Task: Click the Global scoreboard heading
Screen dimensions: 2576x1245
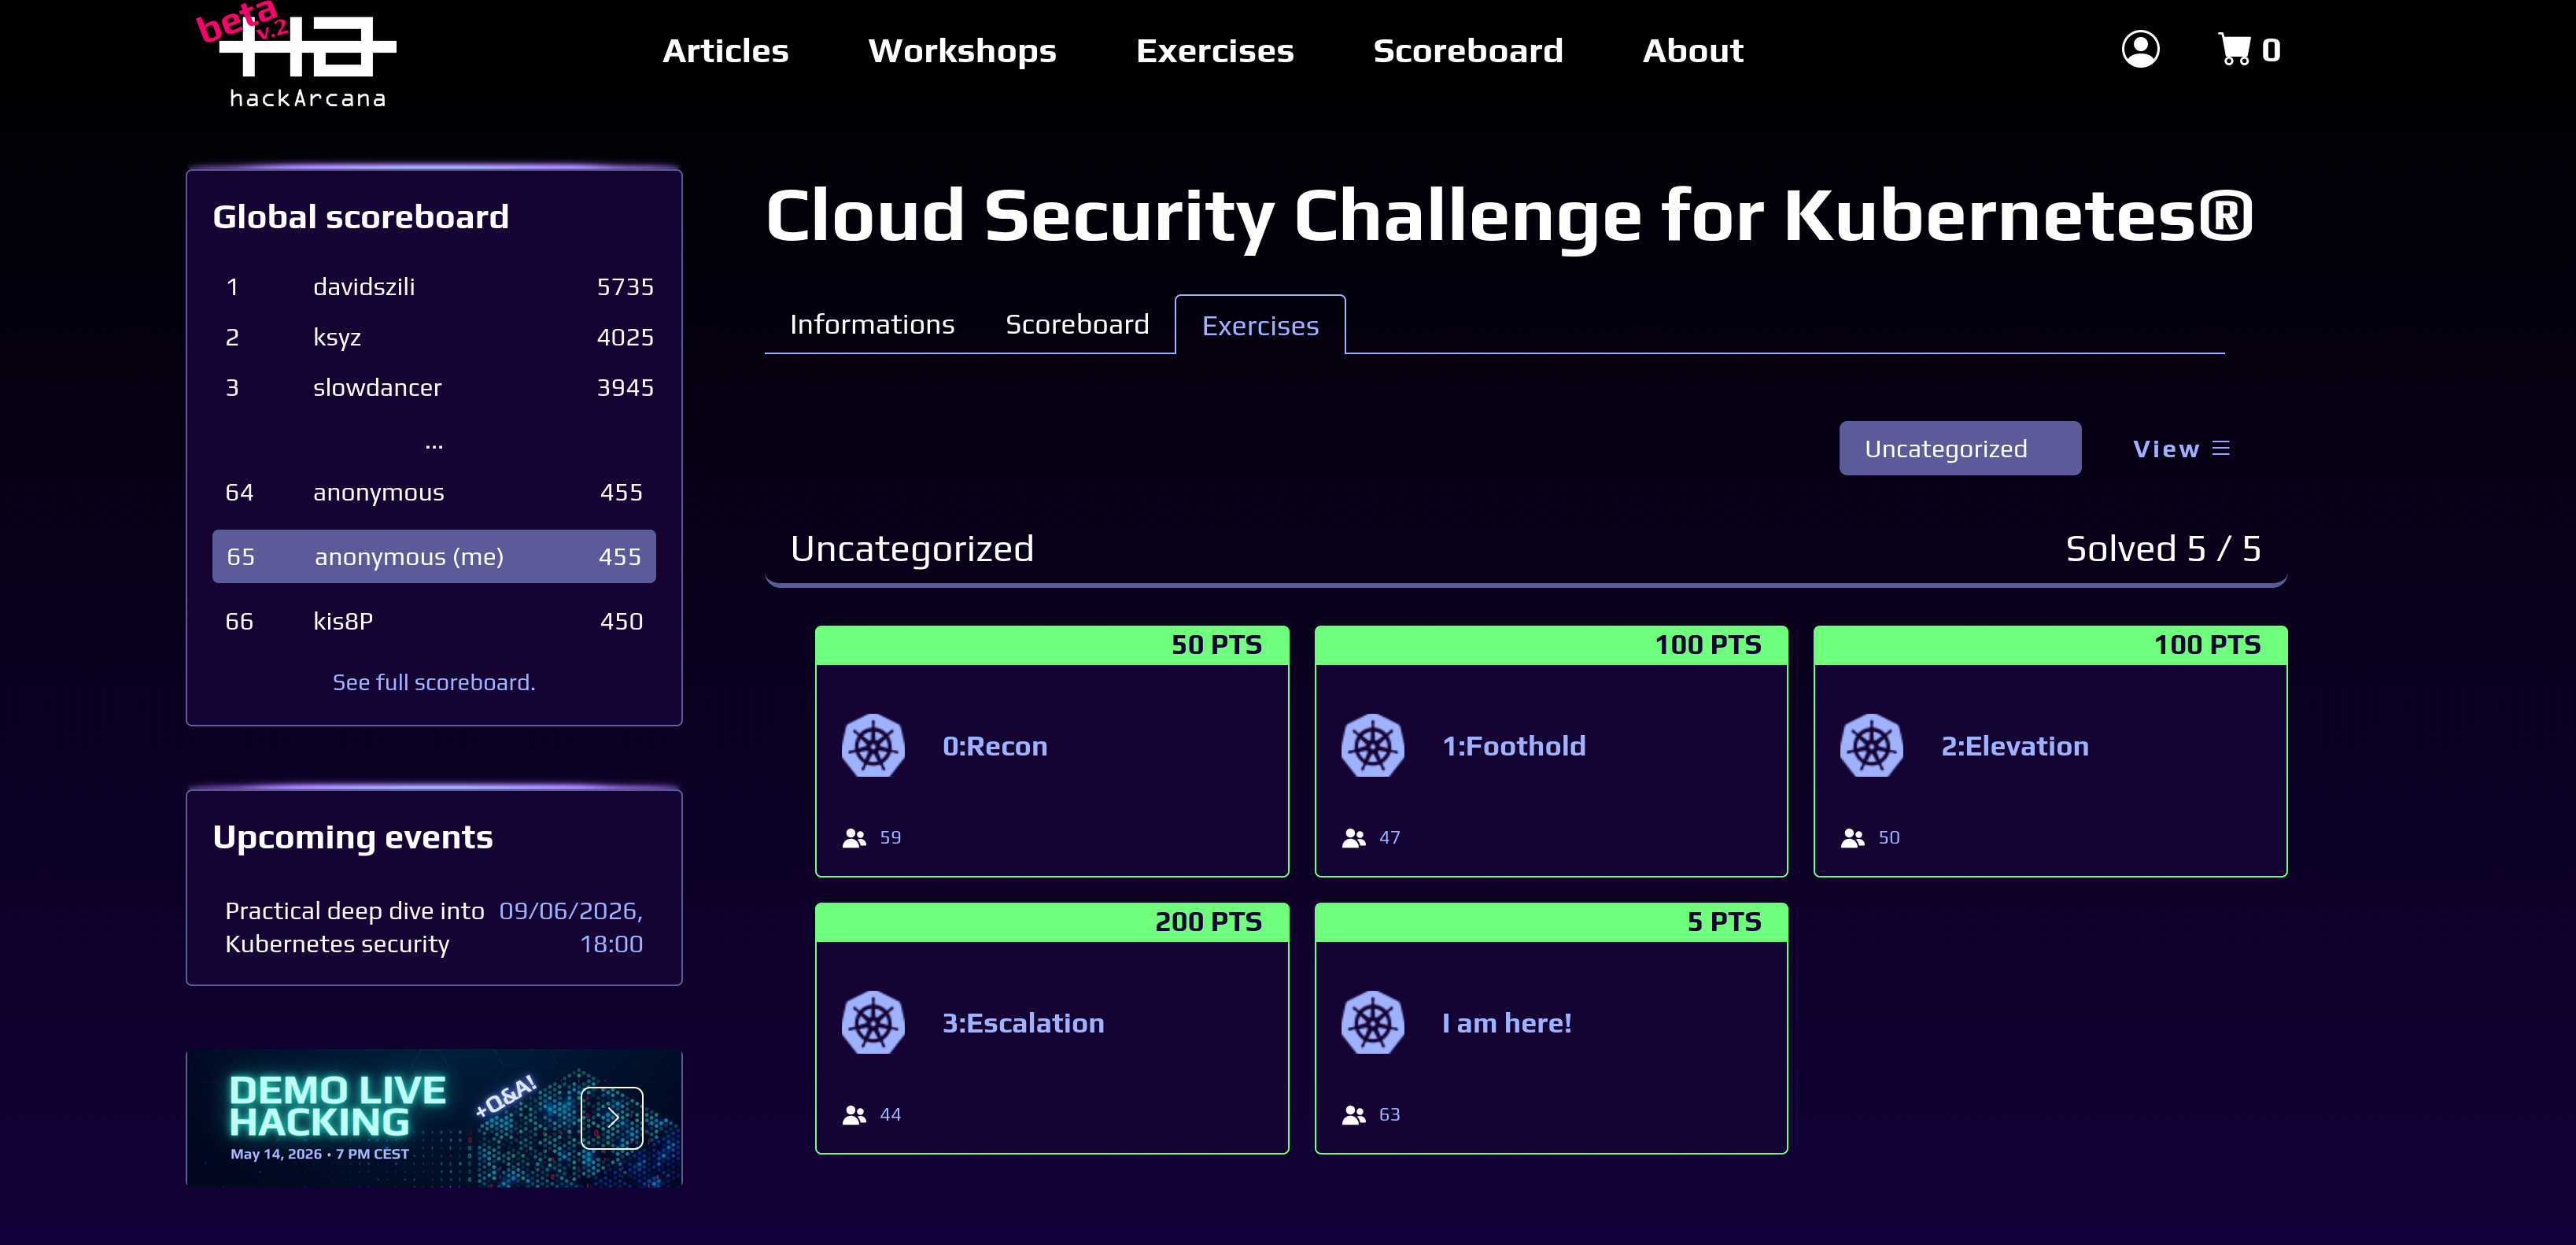Action: (x=361, y=217)
